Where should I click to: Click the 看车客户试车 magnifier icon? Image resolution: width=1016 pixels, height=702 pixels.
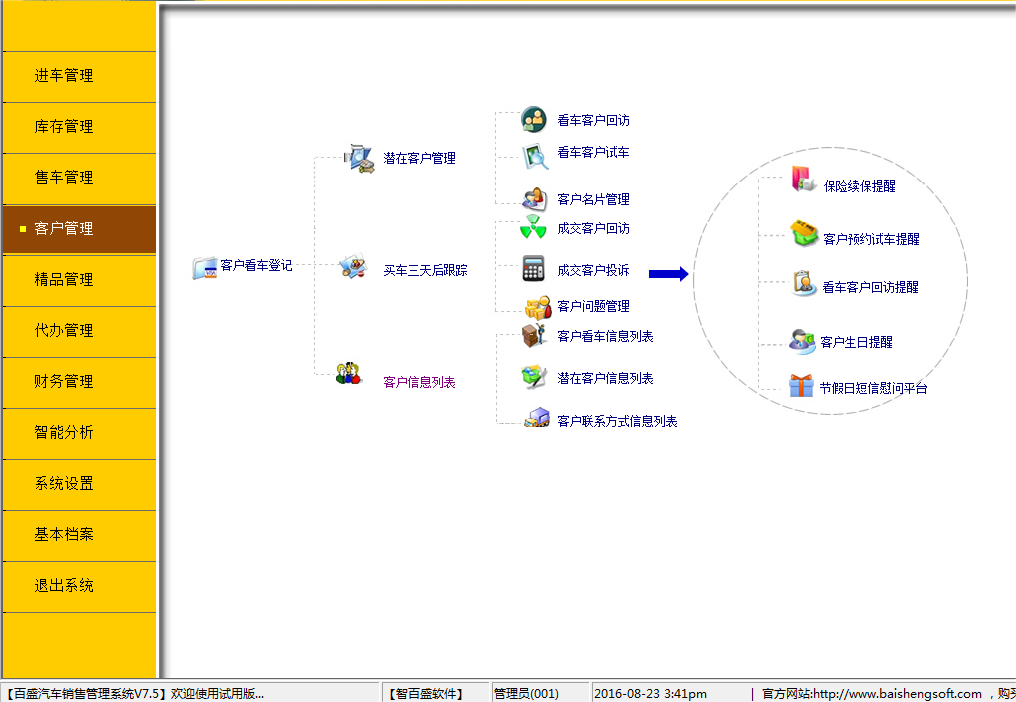[x=535, y=156]
